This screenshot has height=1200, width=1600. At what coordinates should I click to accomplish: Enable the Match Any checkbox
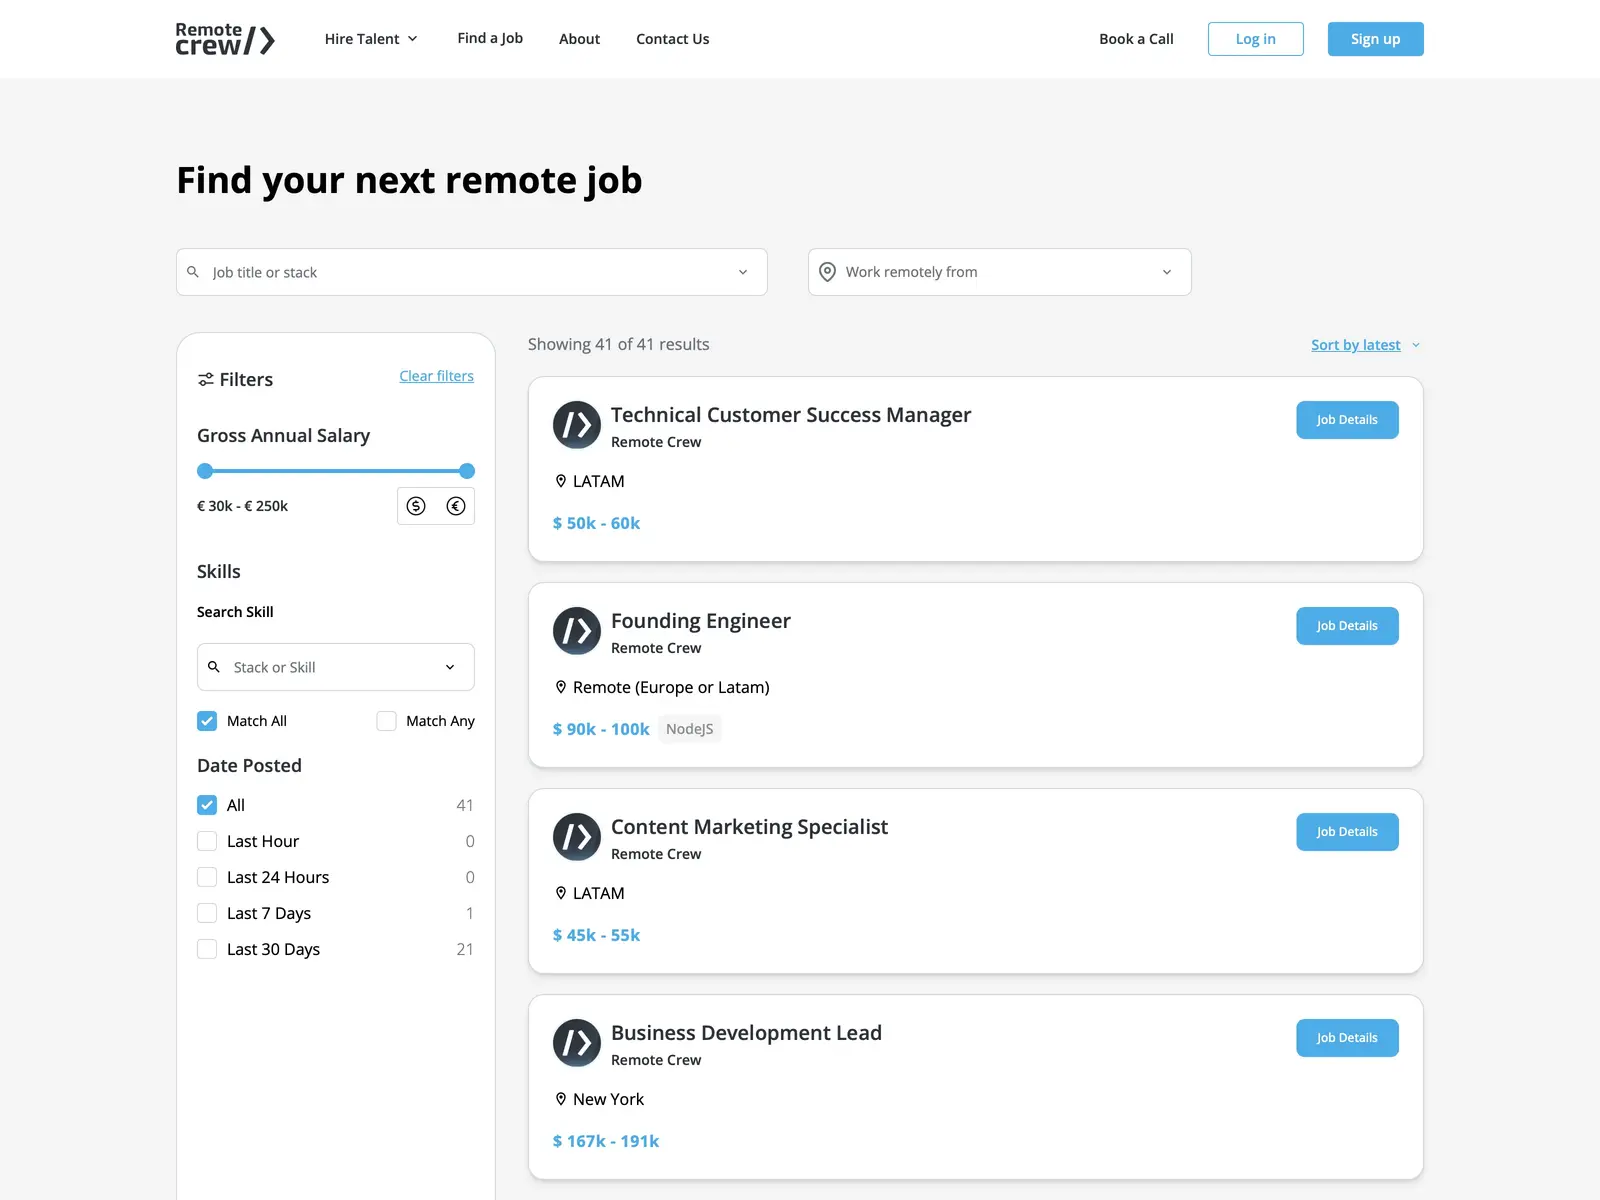coord(386,721)
